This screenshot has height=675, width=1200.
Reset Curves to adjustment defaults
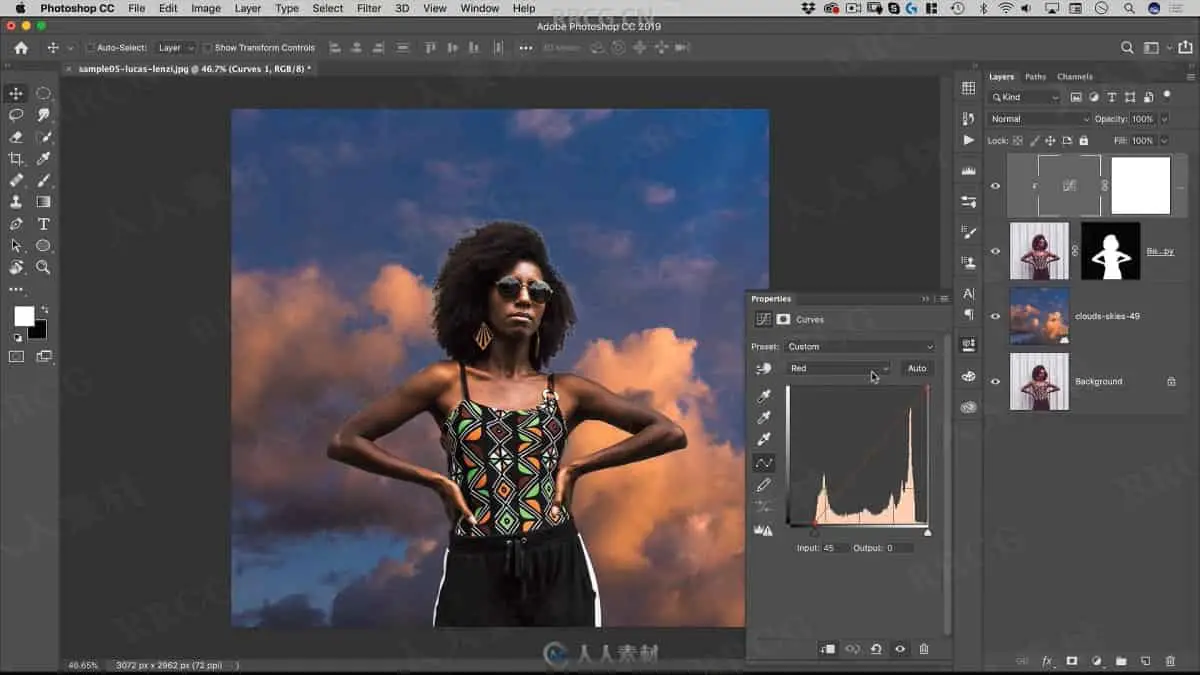(x=876, y=649)
